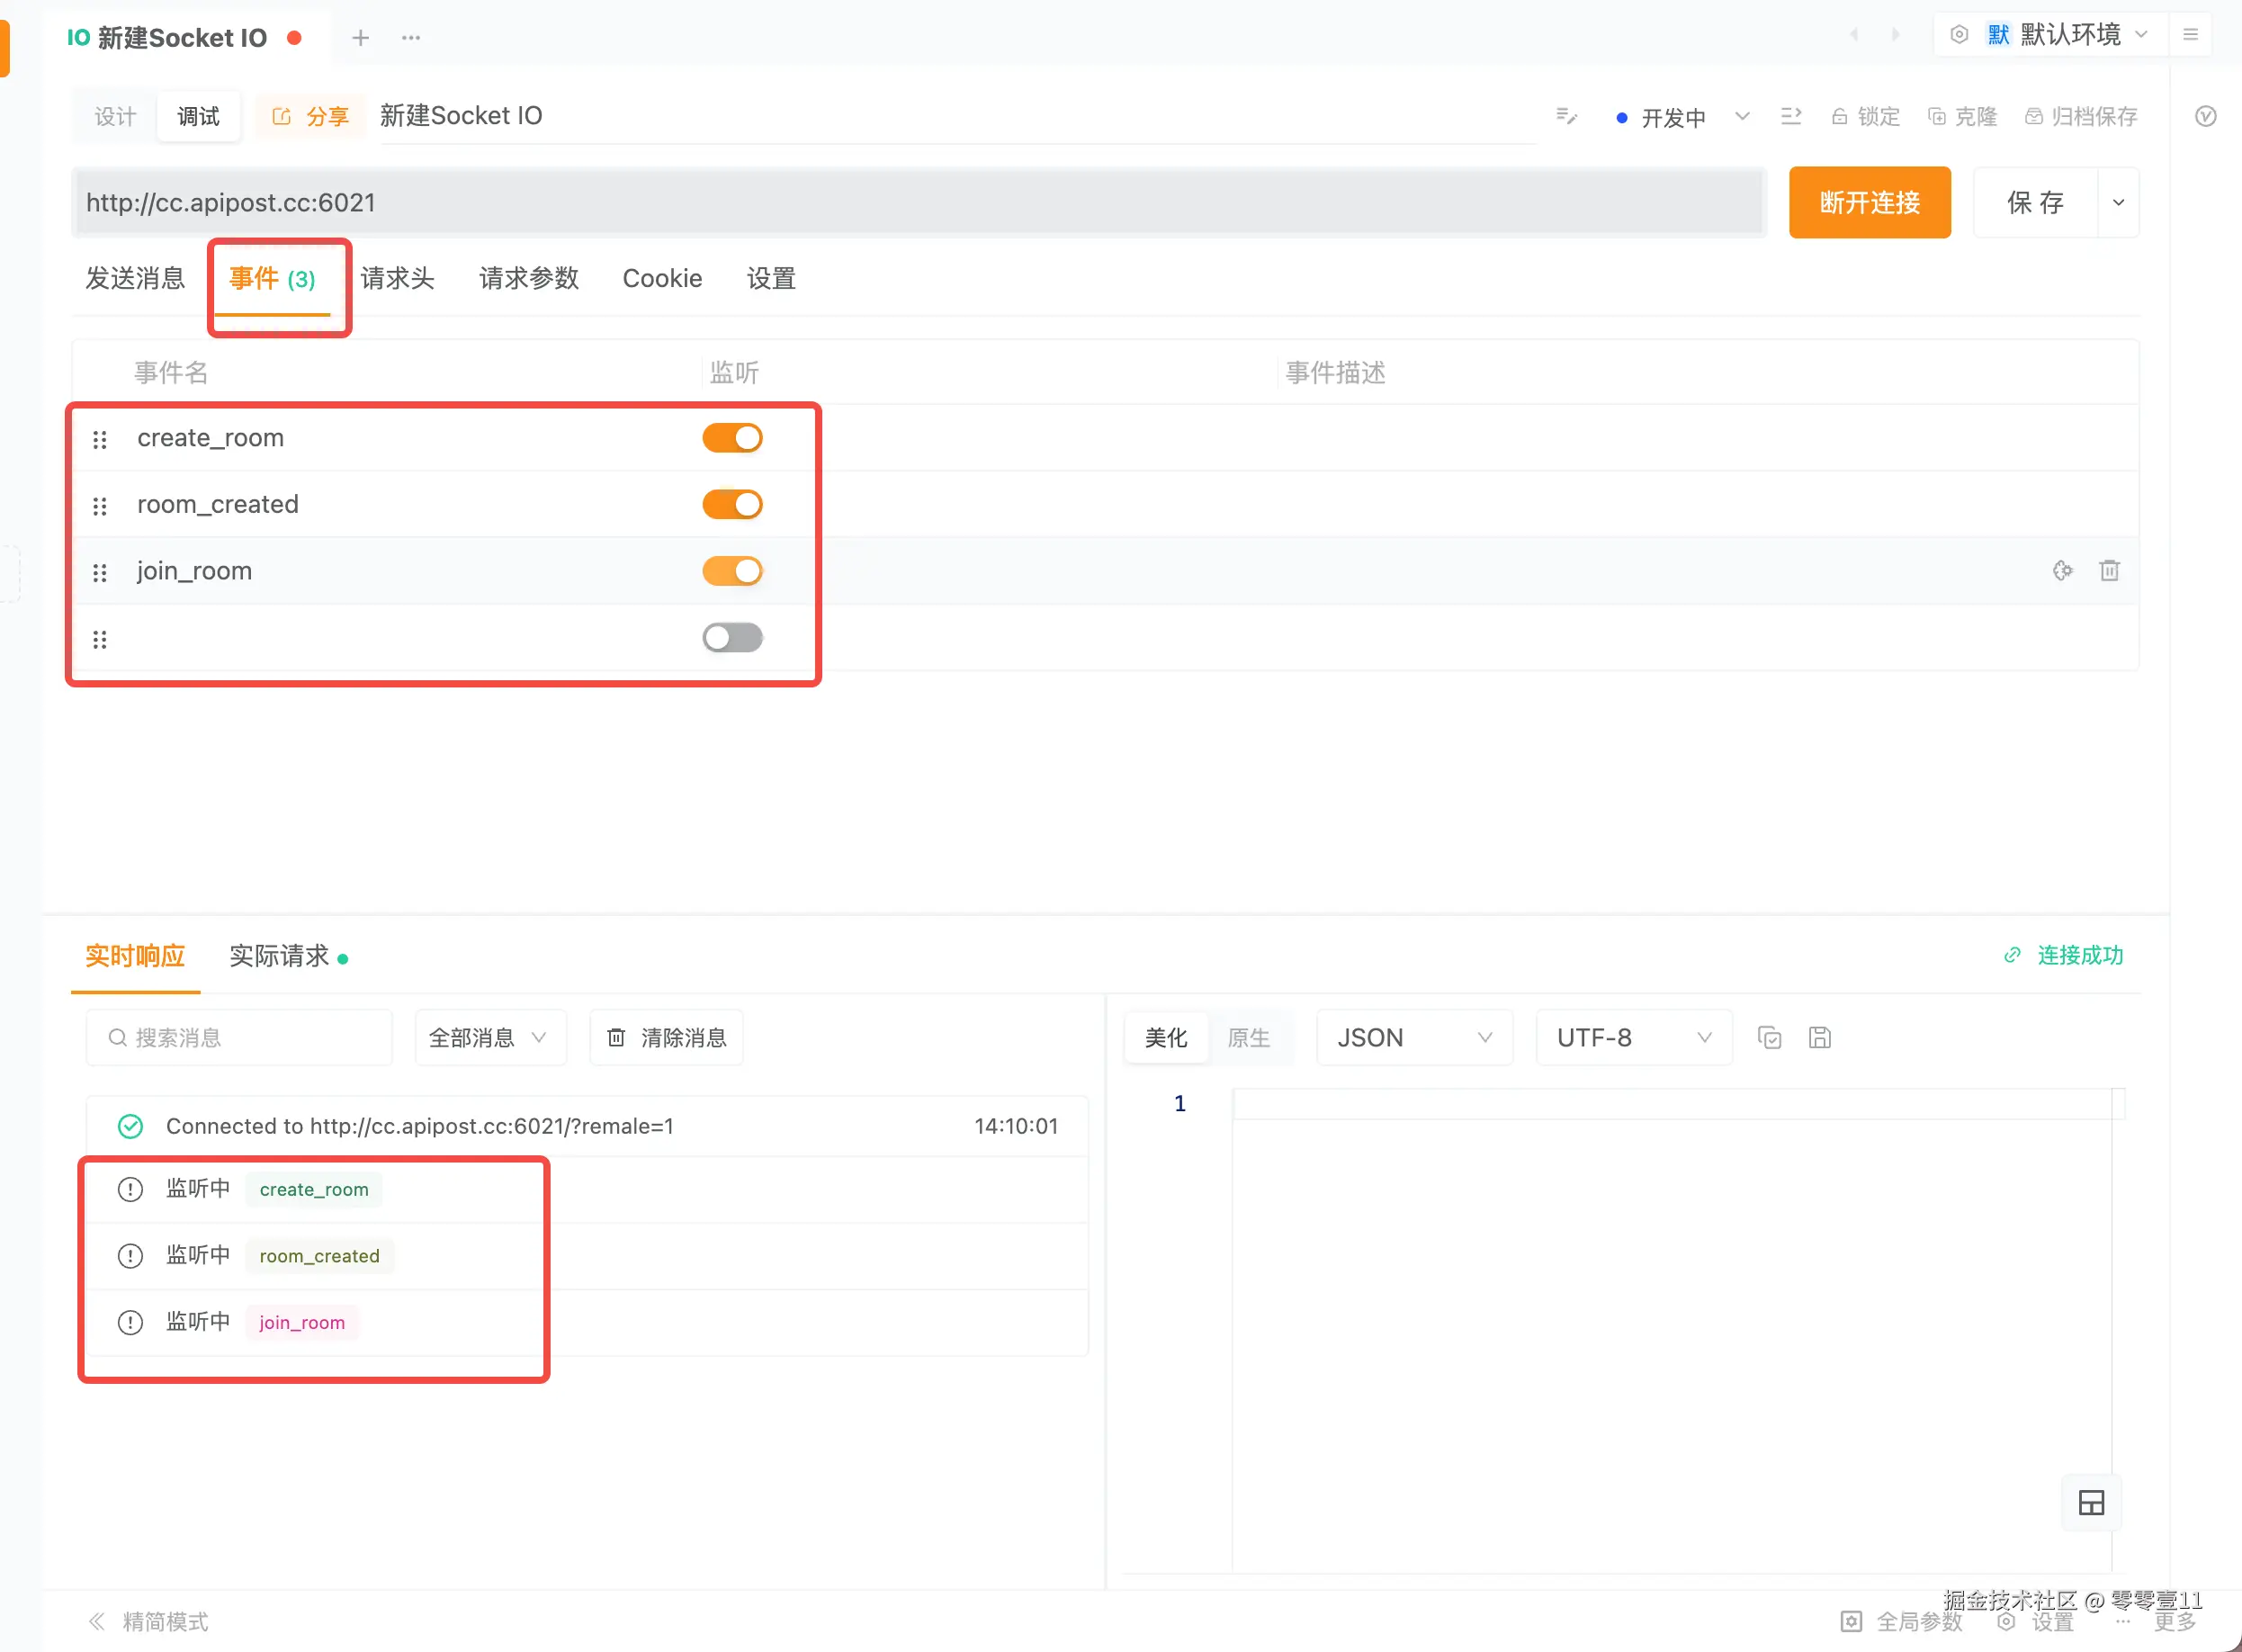Enable the empty event row toggle
This screenshot has height=1652, width=2242.
pyautogui.click(x=732, y=638)
